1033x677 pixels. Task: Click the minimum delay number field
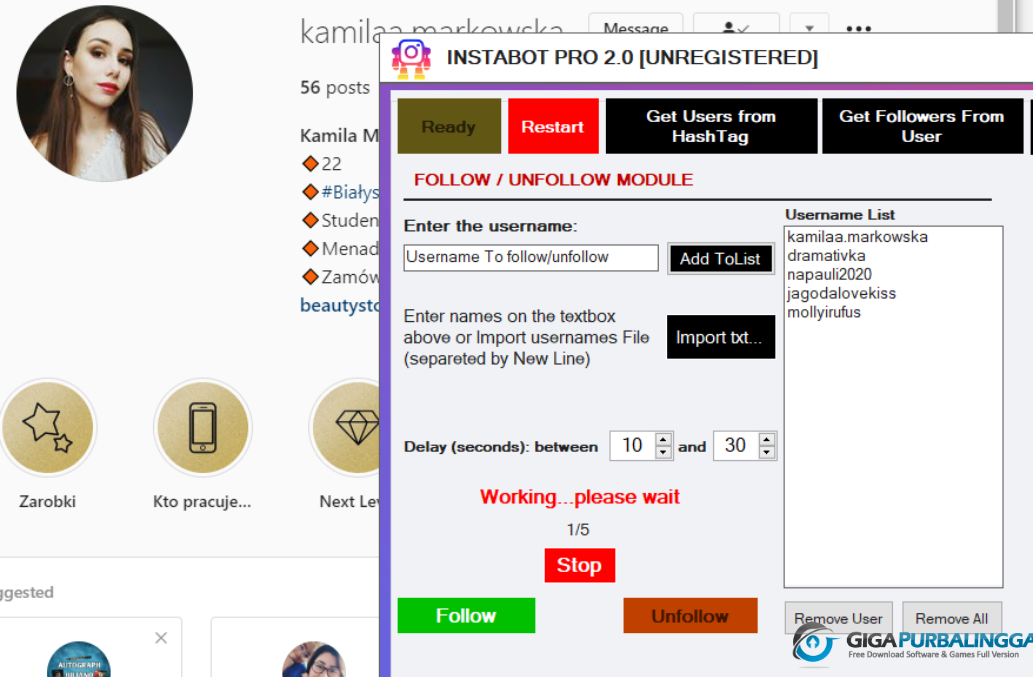632,446
